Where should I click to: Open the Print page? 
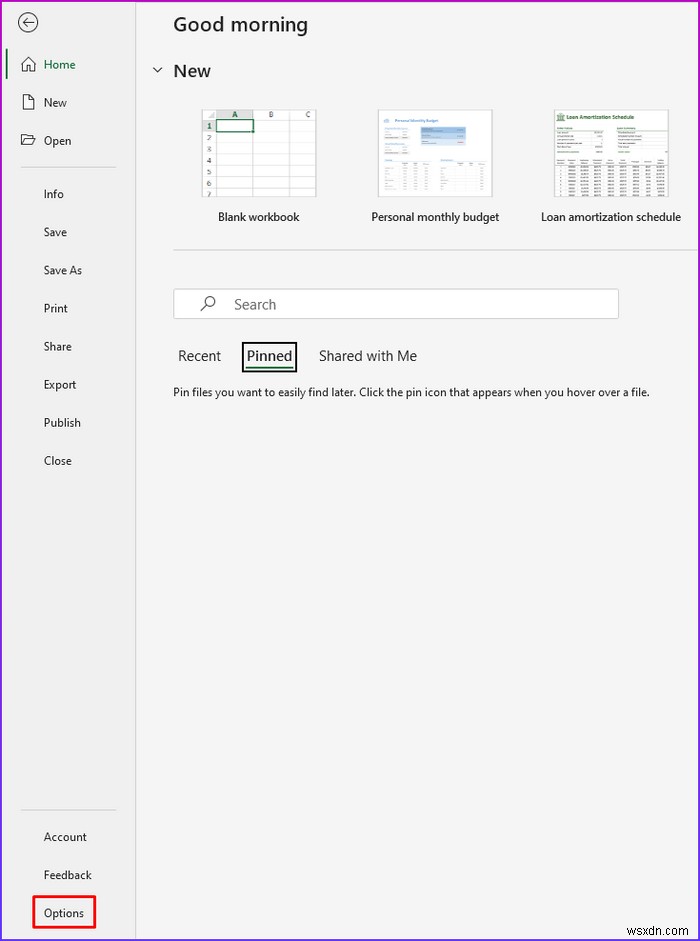[x=56, y=308]
